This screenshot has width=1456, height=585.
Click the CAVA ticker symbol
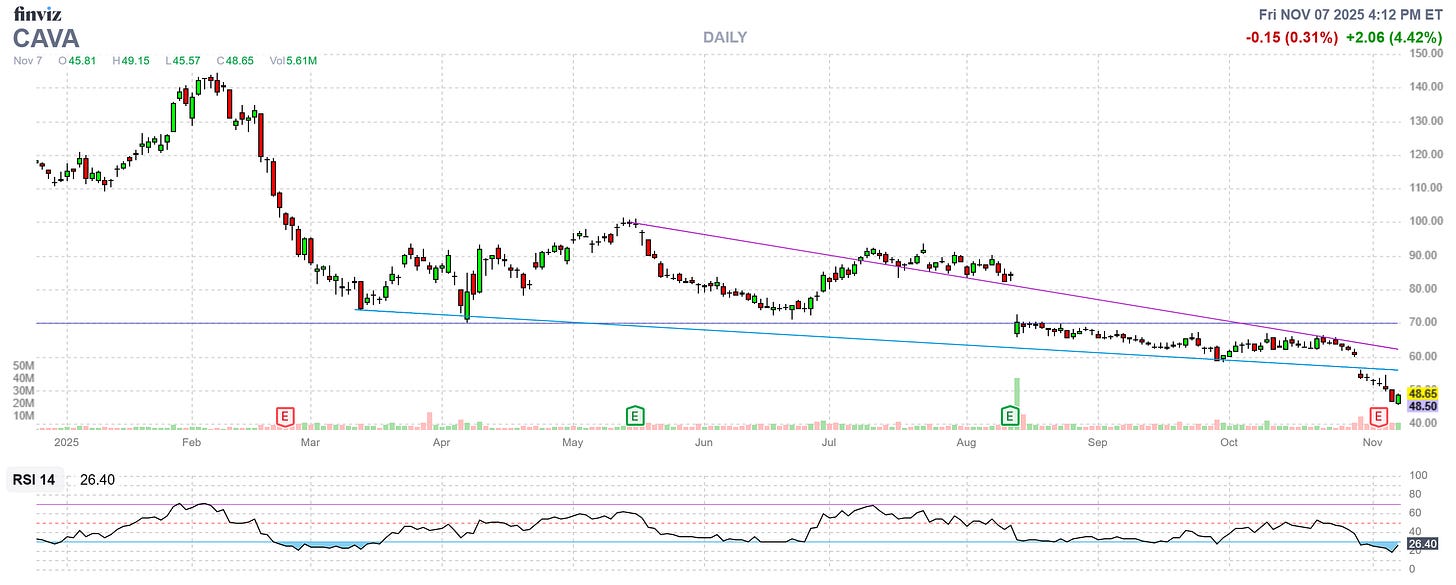coord(44,38)
